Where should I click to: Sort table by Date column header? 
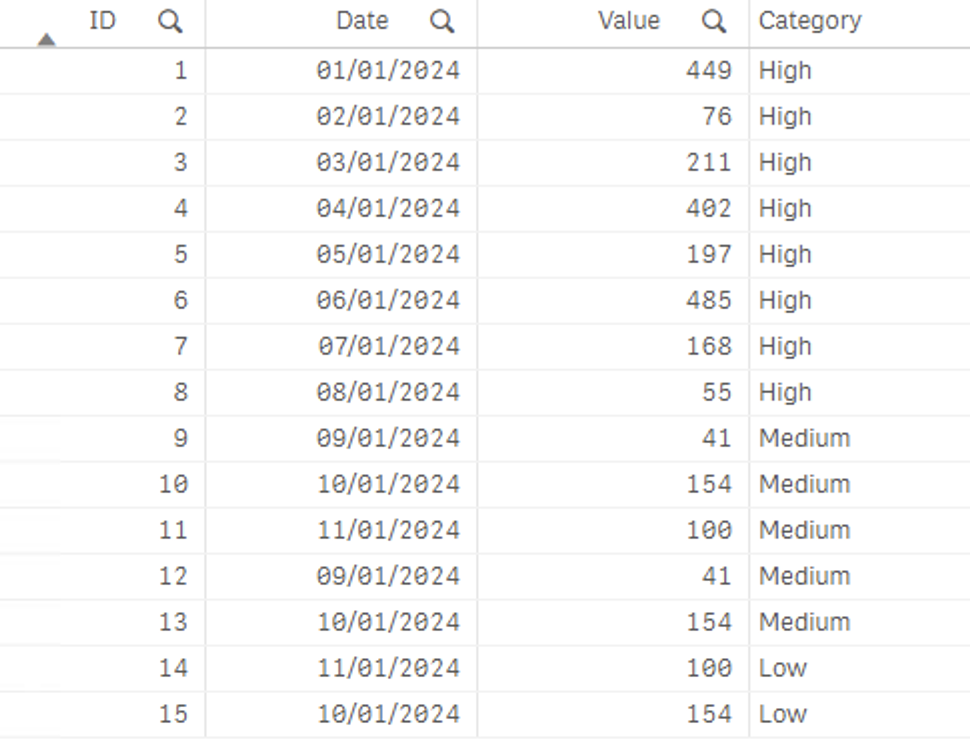(x=362, y=21)
